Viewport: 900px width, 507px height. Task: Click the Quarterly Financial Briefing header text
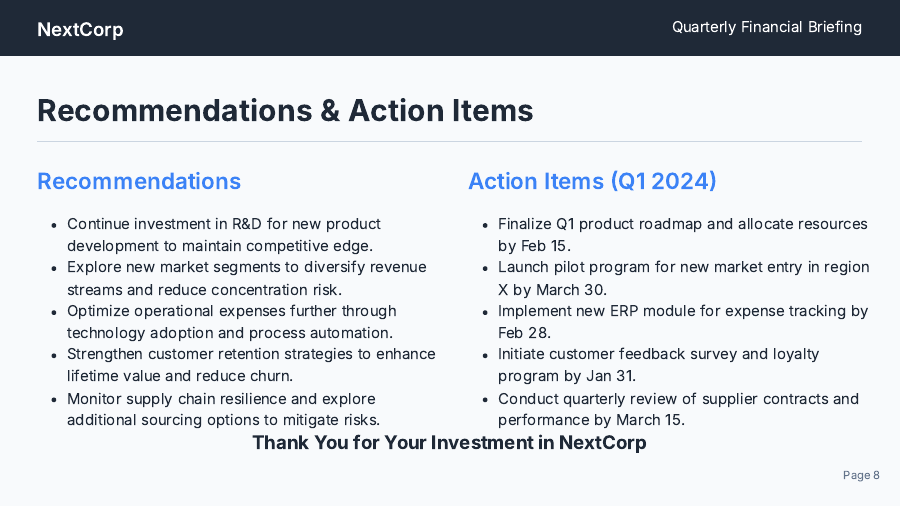766,27
